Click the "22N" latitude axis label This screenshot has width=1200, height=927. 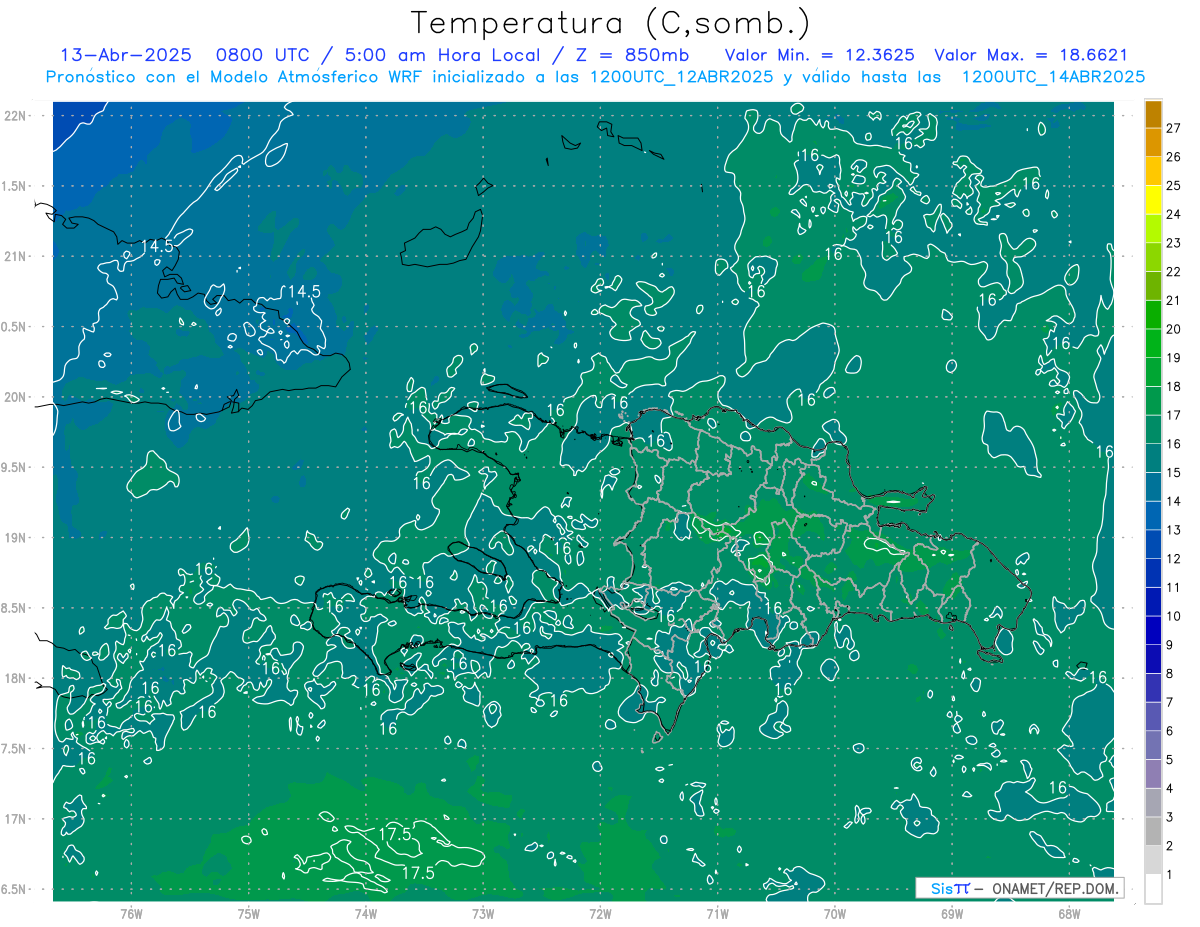[15, 116]
